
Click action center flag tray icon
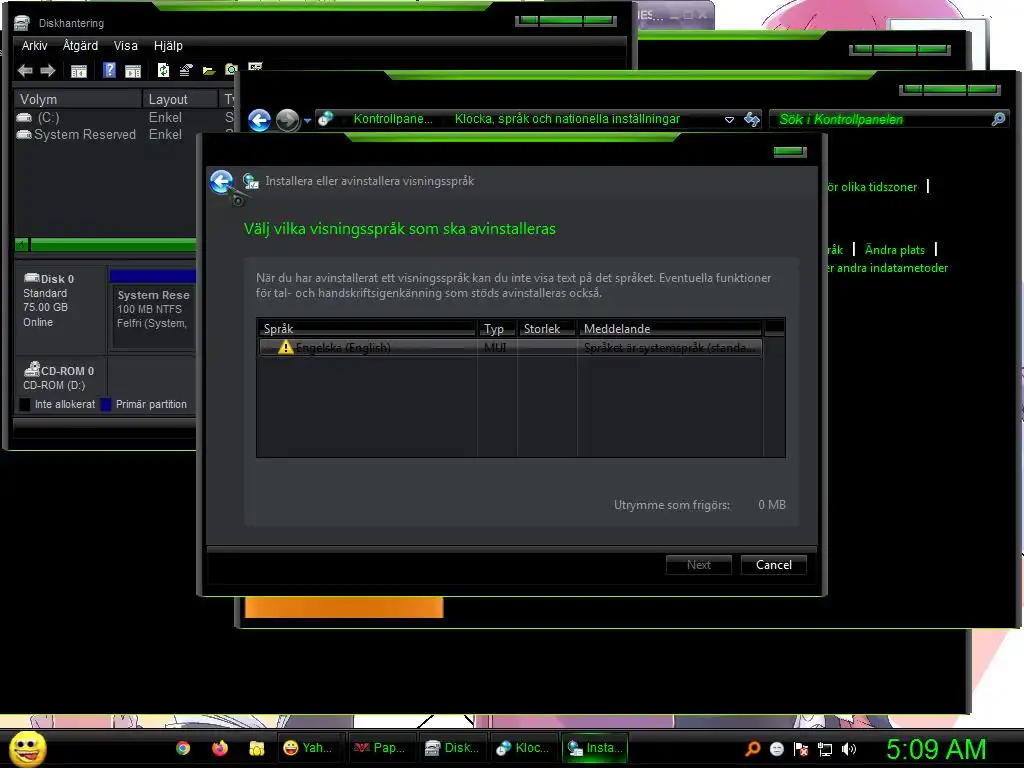pyautogui.click(x=801, y=749)
